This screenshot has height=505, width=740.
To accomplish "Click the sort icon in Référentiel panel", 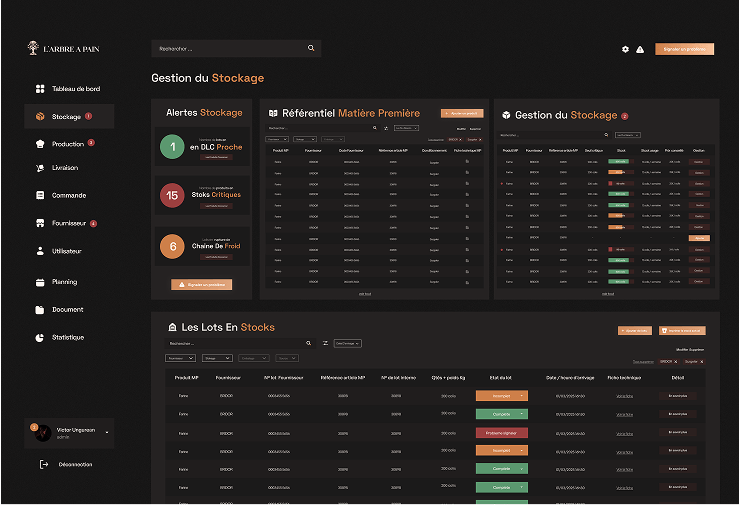I will click(386, 128).
